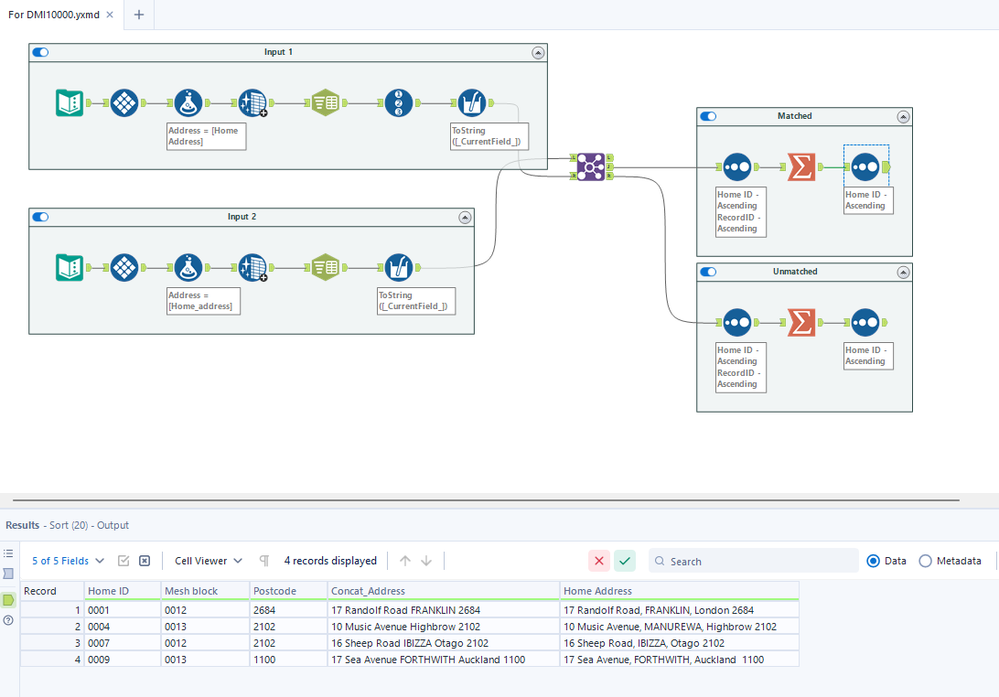
Task: Select the last Sort tool in Unmatched
Action: 865,322
